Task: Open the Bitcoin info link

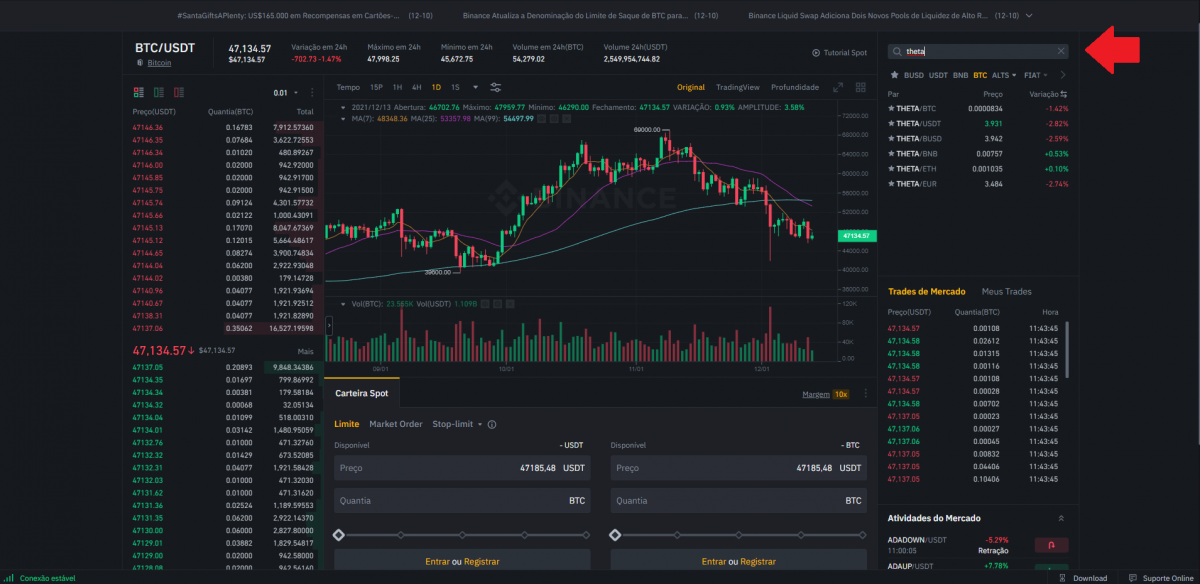Action: tap(159, 63)
